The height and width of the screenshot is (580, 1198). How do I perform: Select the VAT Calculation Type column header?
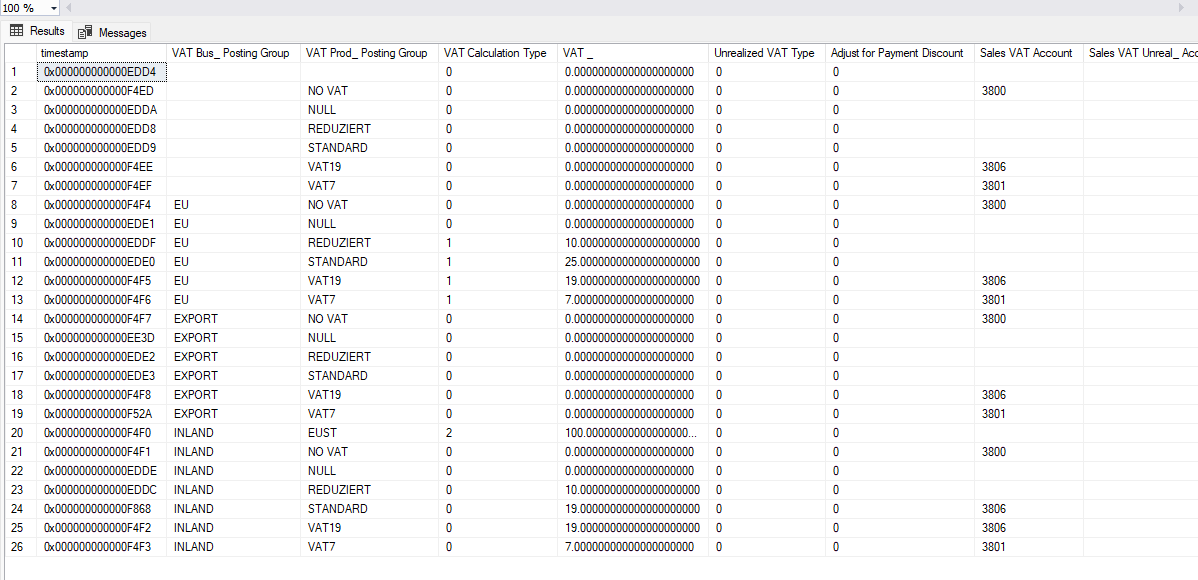tap(497, 53)
